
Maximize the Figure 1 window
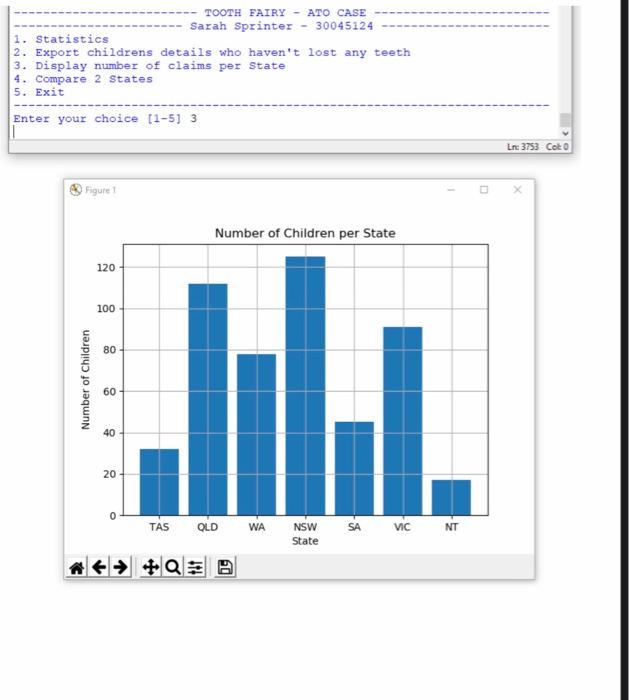[484, 190]
